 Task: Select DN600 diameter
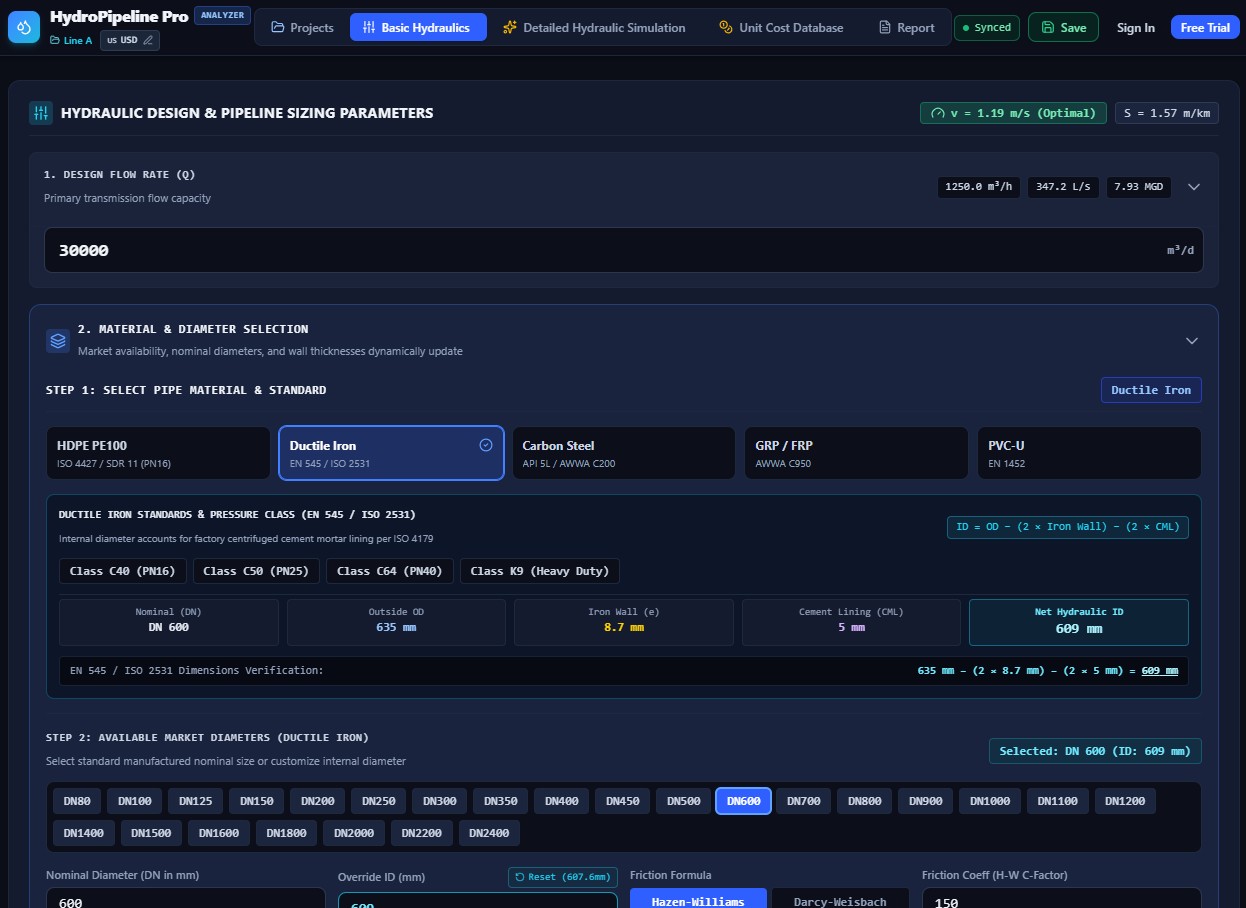click(x=743, y=801)
